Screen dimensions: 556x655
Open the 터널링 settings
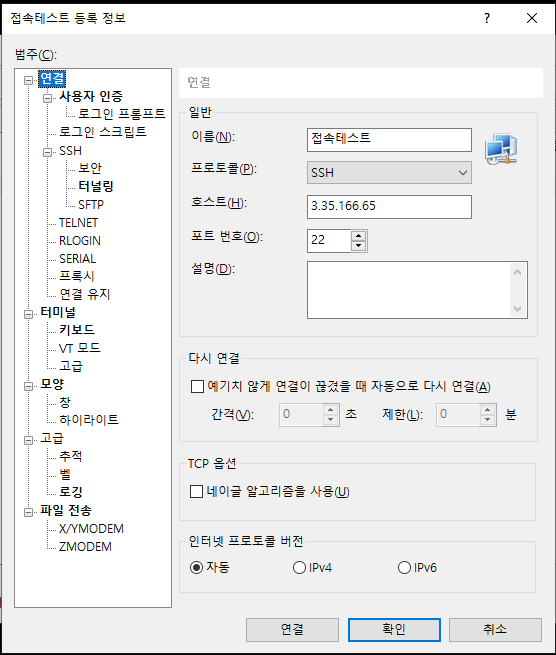(x=96, y=186)
